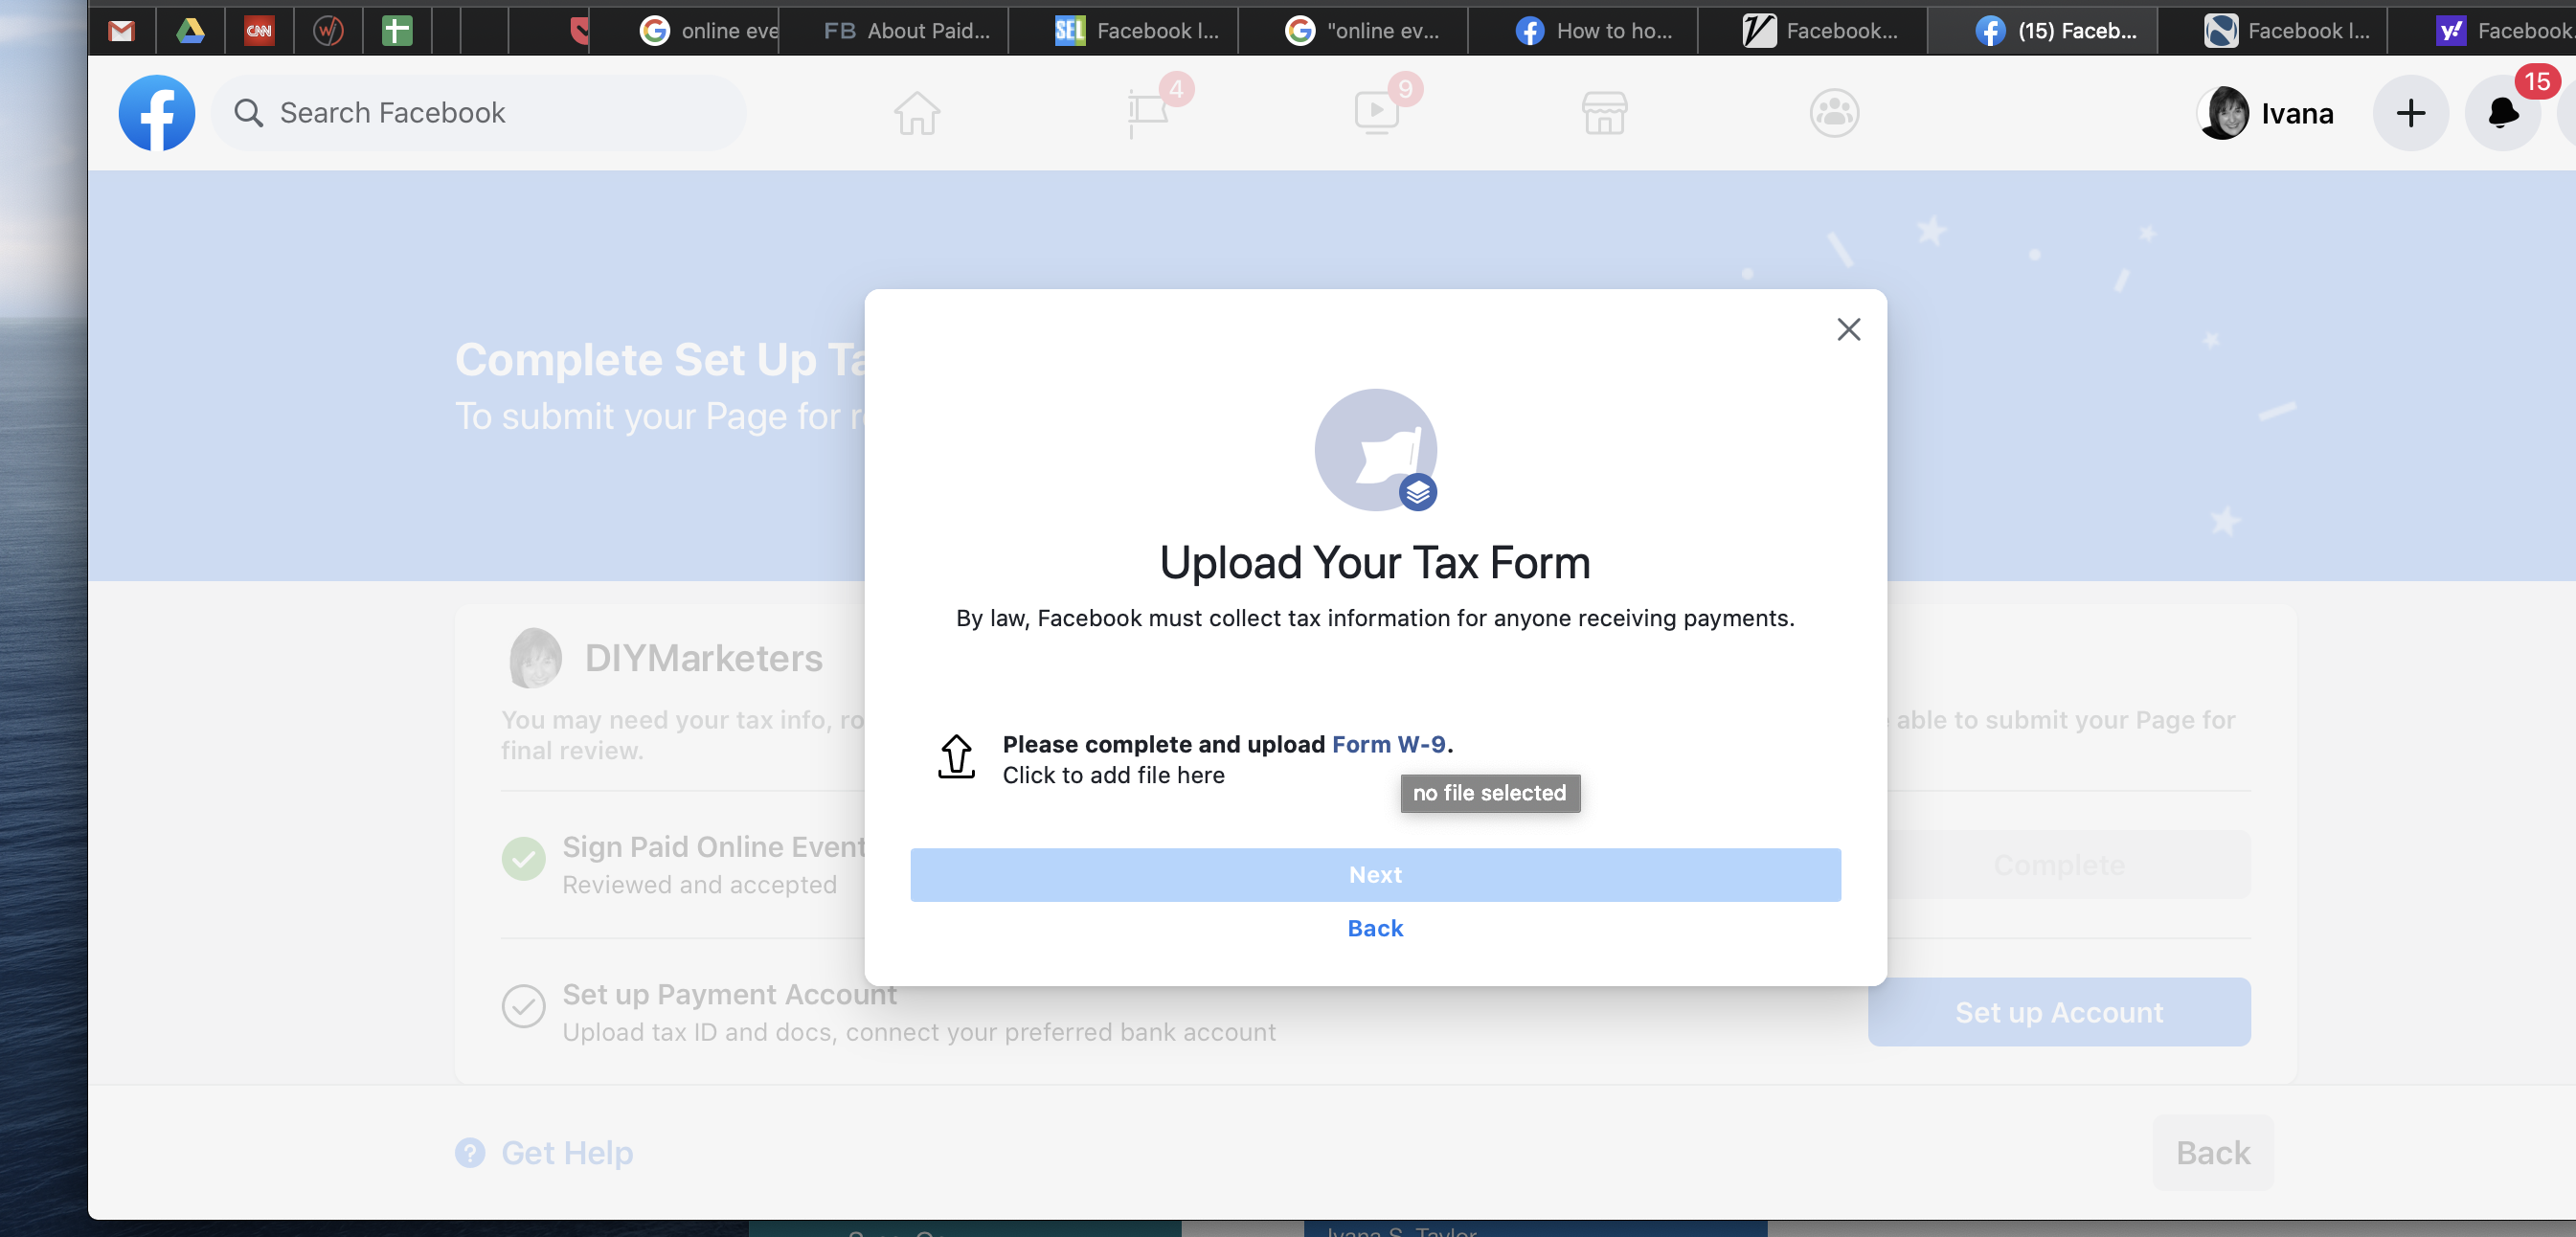The width and height of the screenshot is (2576, 1237).
Task: Open the Form W-9 link
Action: point(1388,745)
